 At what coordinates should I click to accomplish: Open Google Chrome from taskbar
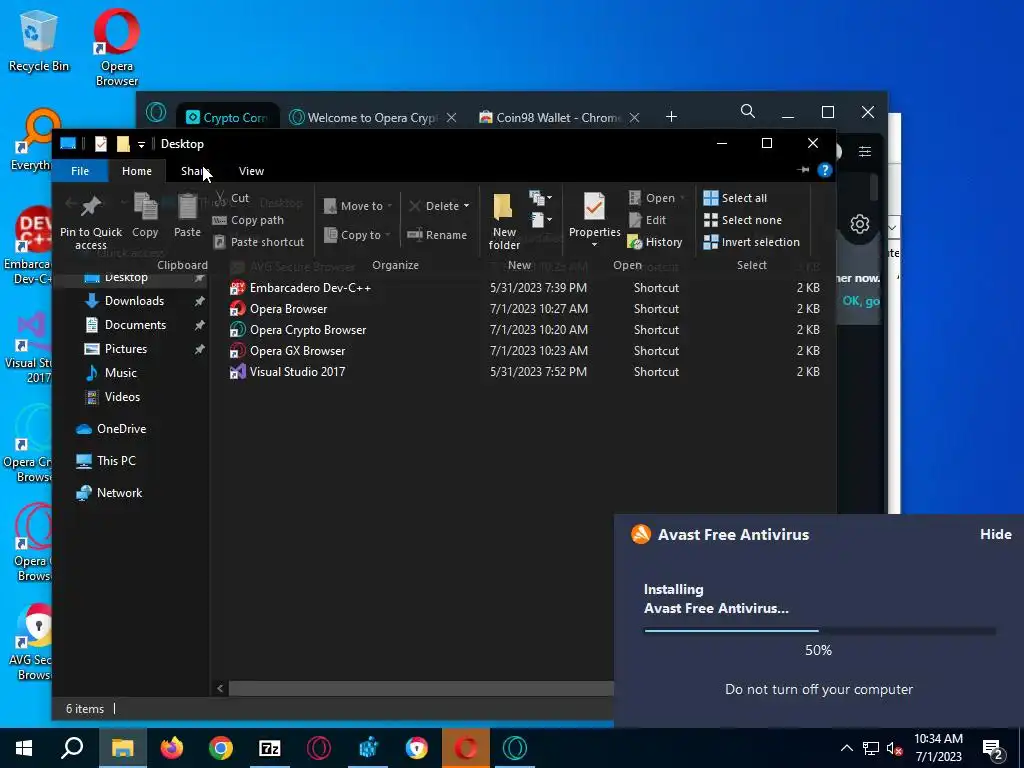click(x=221, y=748)
